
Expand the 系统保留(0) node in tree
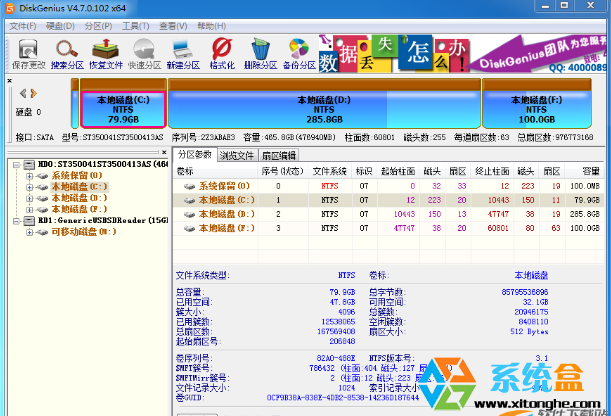tap(30, 176)
